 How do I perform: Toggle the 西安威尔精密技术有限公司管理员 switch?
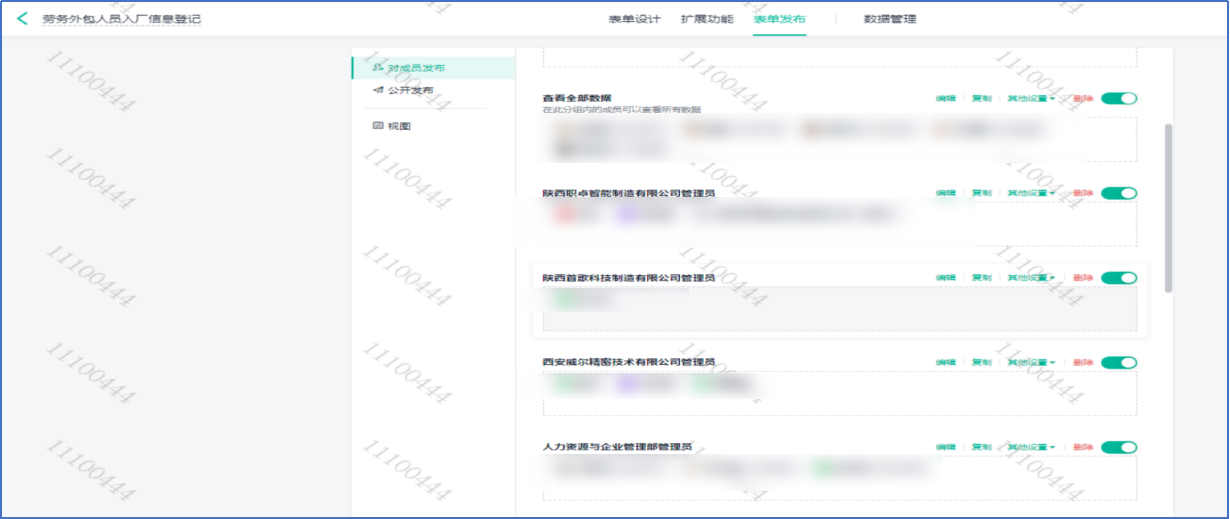[1119, 362]
